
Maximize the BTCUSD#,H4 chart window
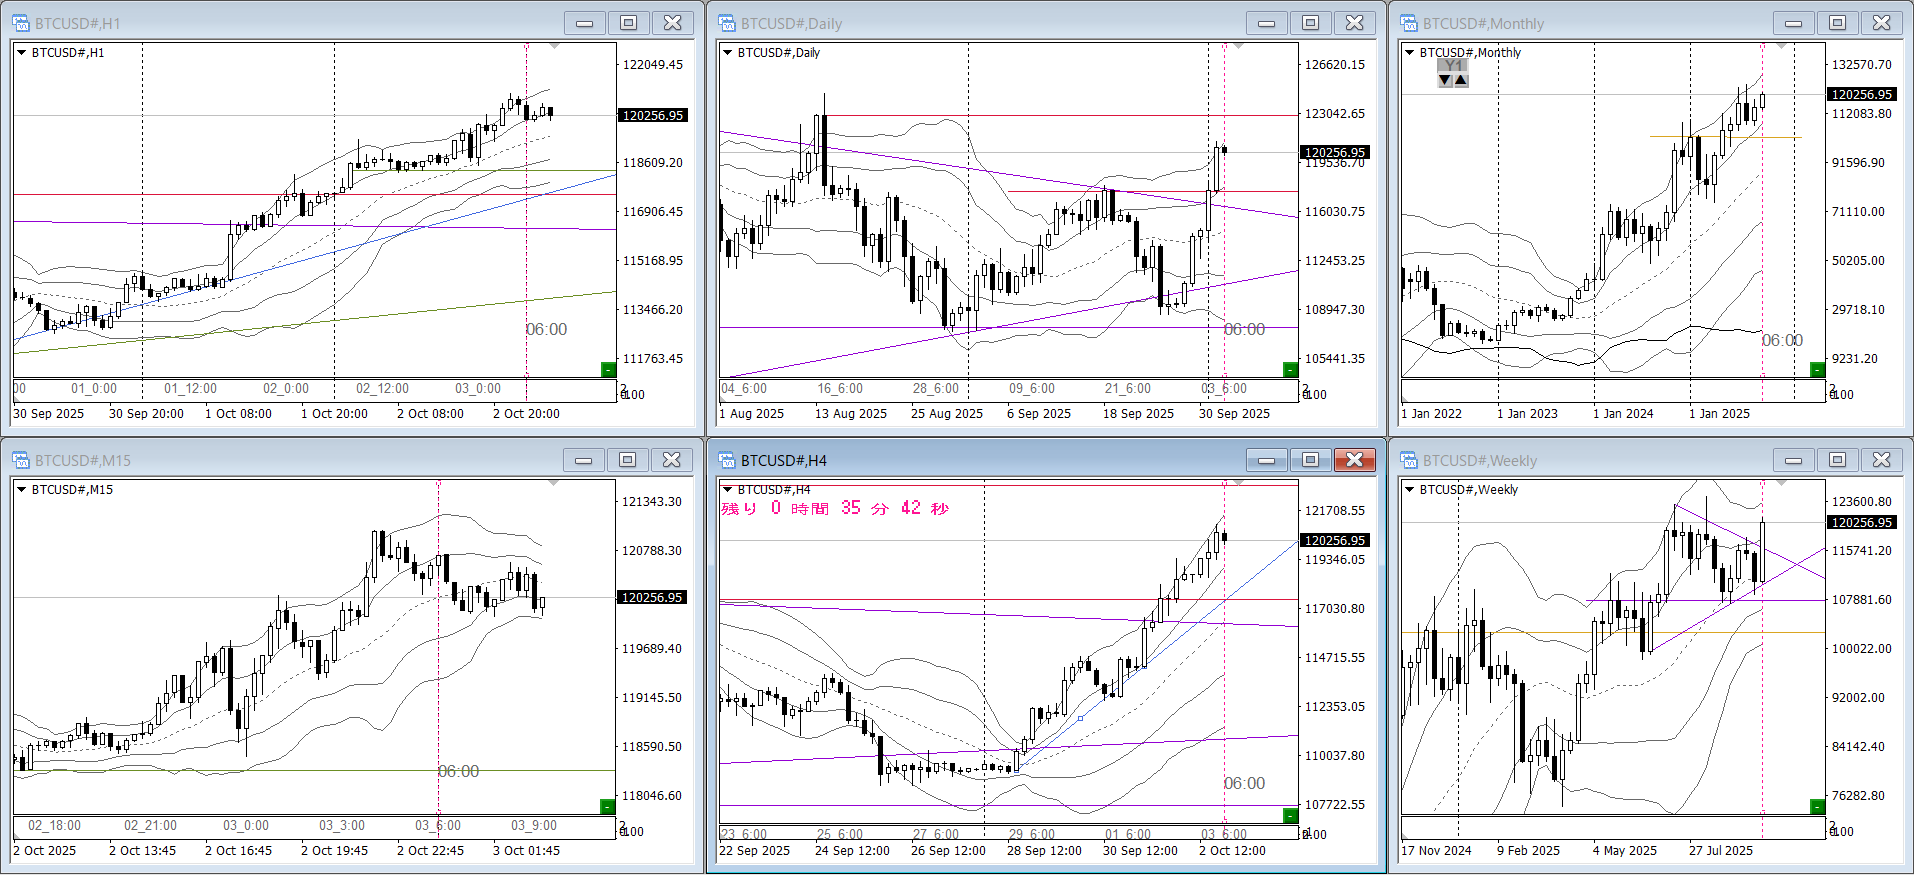[1310, 460]
